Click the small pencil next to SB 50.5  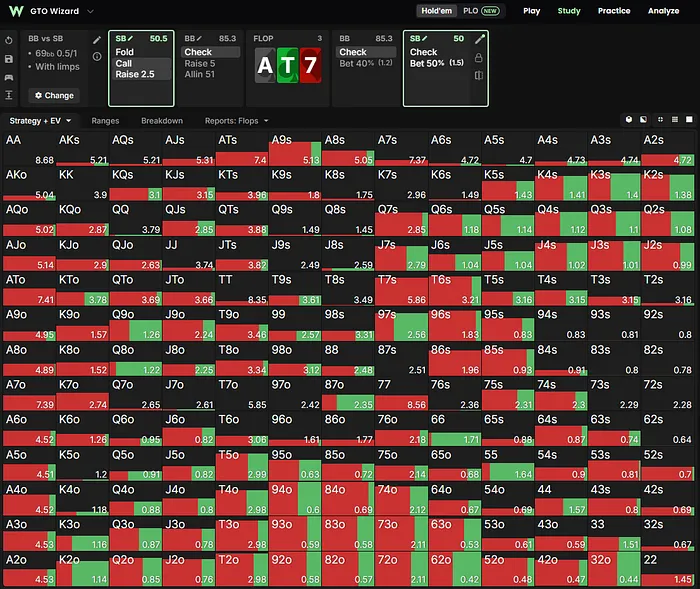coord(130,38)
